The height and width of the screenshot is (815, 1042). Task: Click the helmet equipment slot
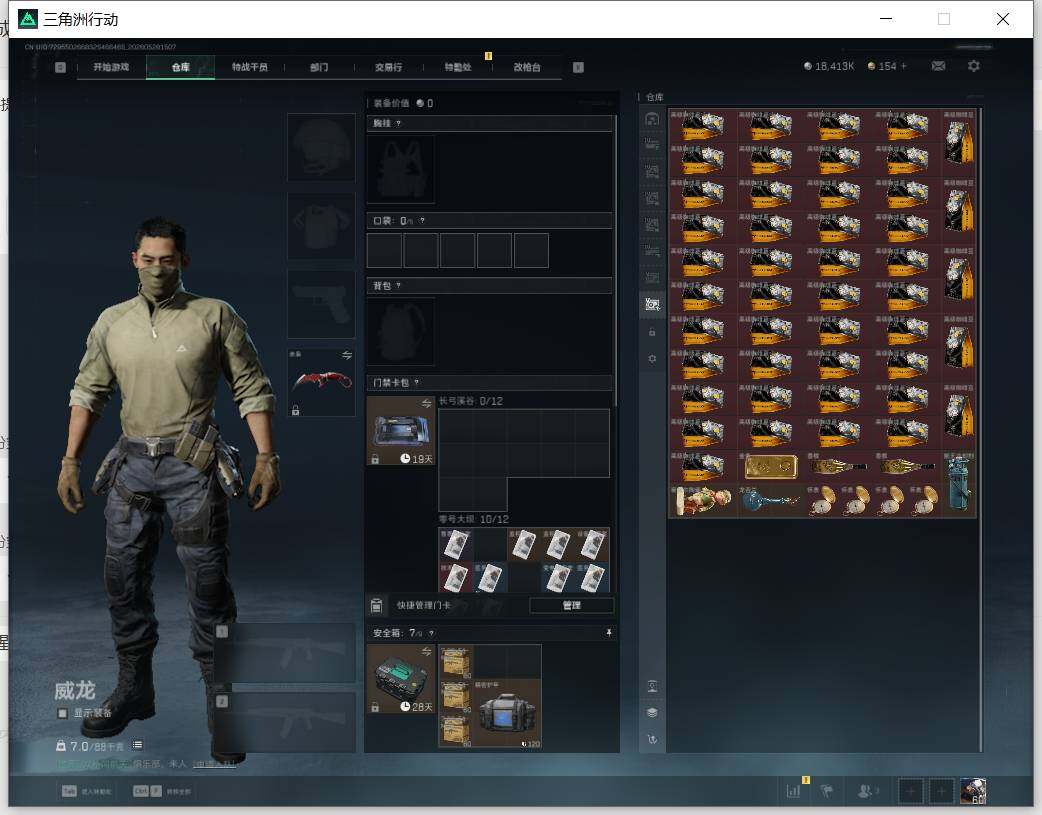click(x=321, y=147)
